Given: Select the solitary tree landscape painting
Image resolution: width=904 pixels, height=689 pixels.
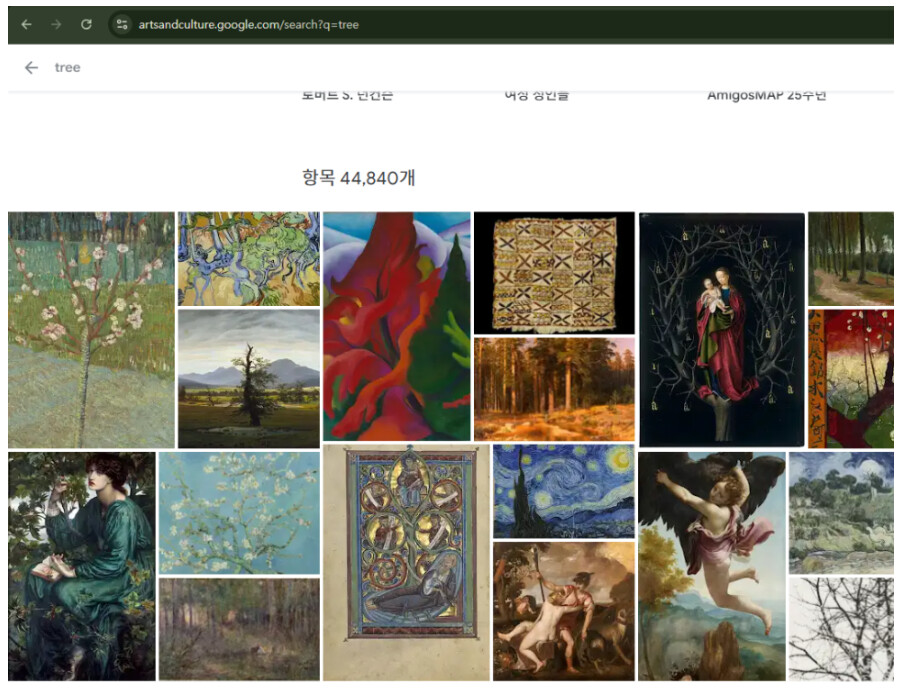Looking at the screenshot, I should click(248, 378).
